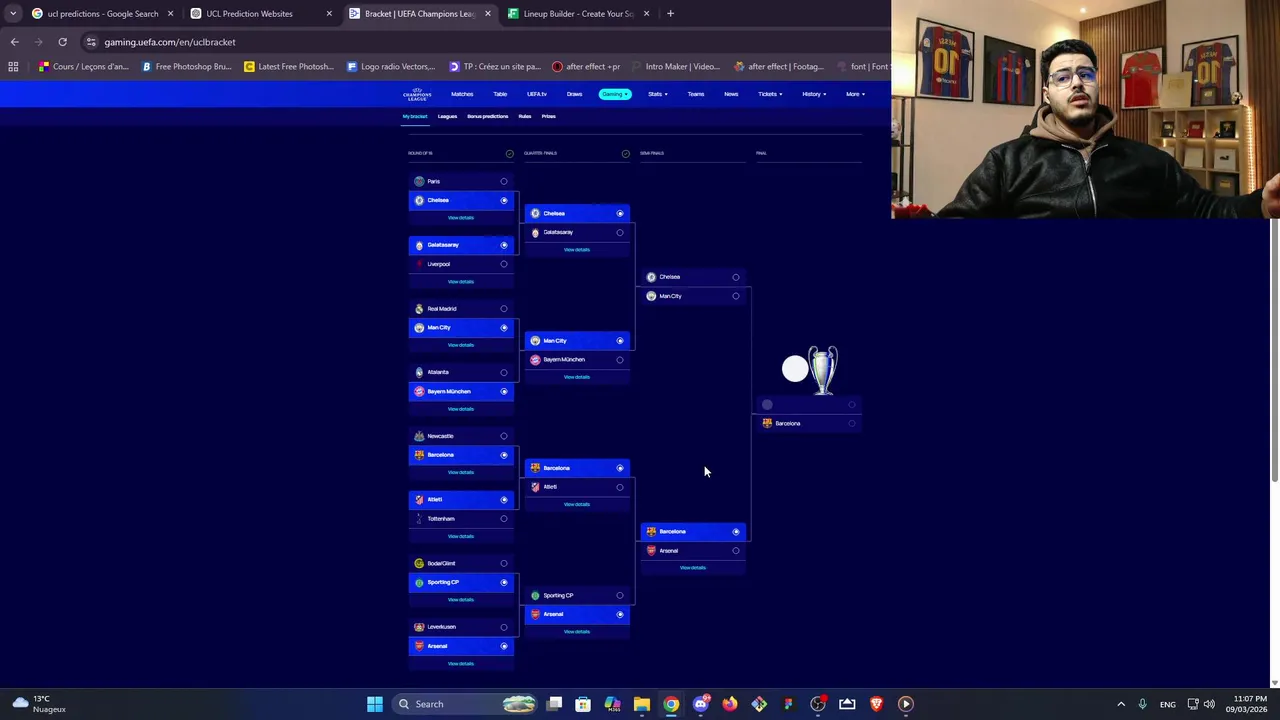The width and height of the screenshot is (1280, 720).
Task: Expand the More dropdown menu
Action: pos(854,94)
